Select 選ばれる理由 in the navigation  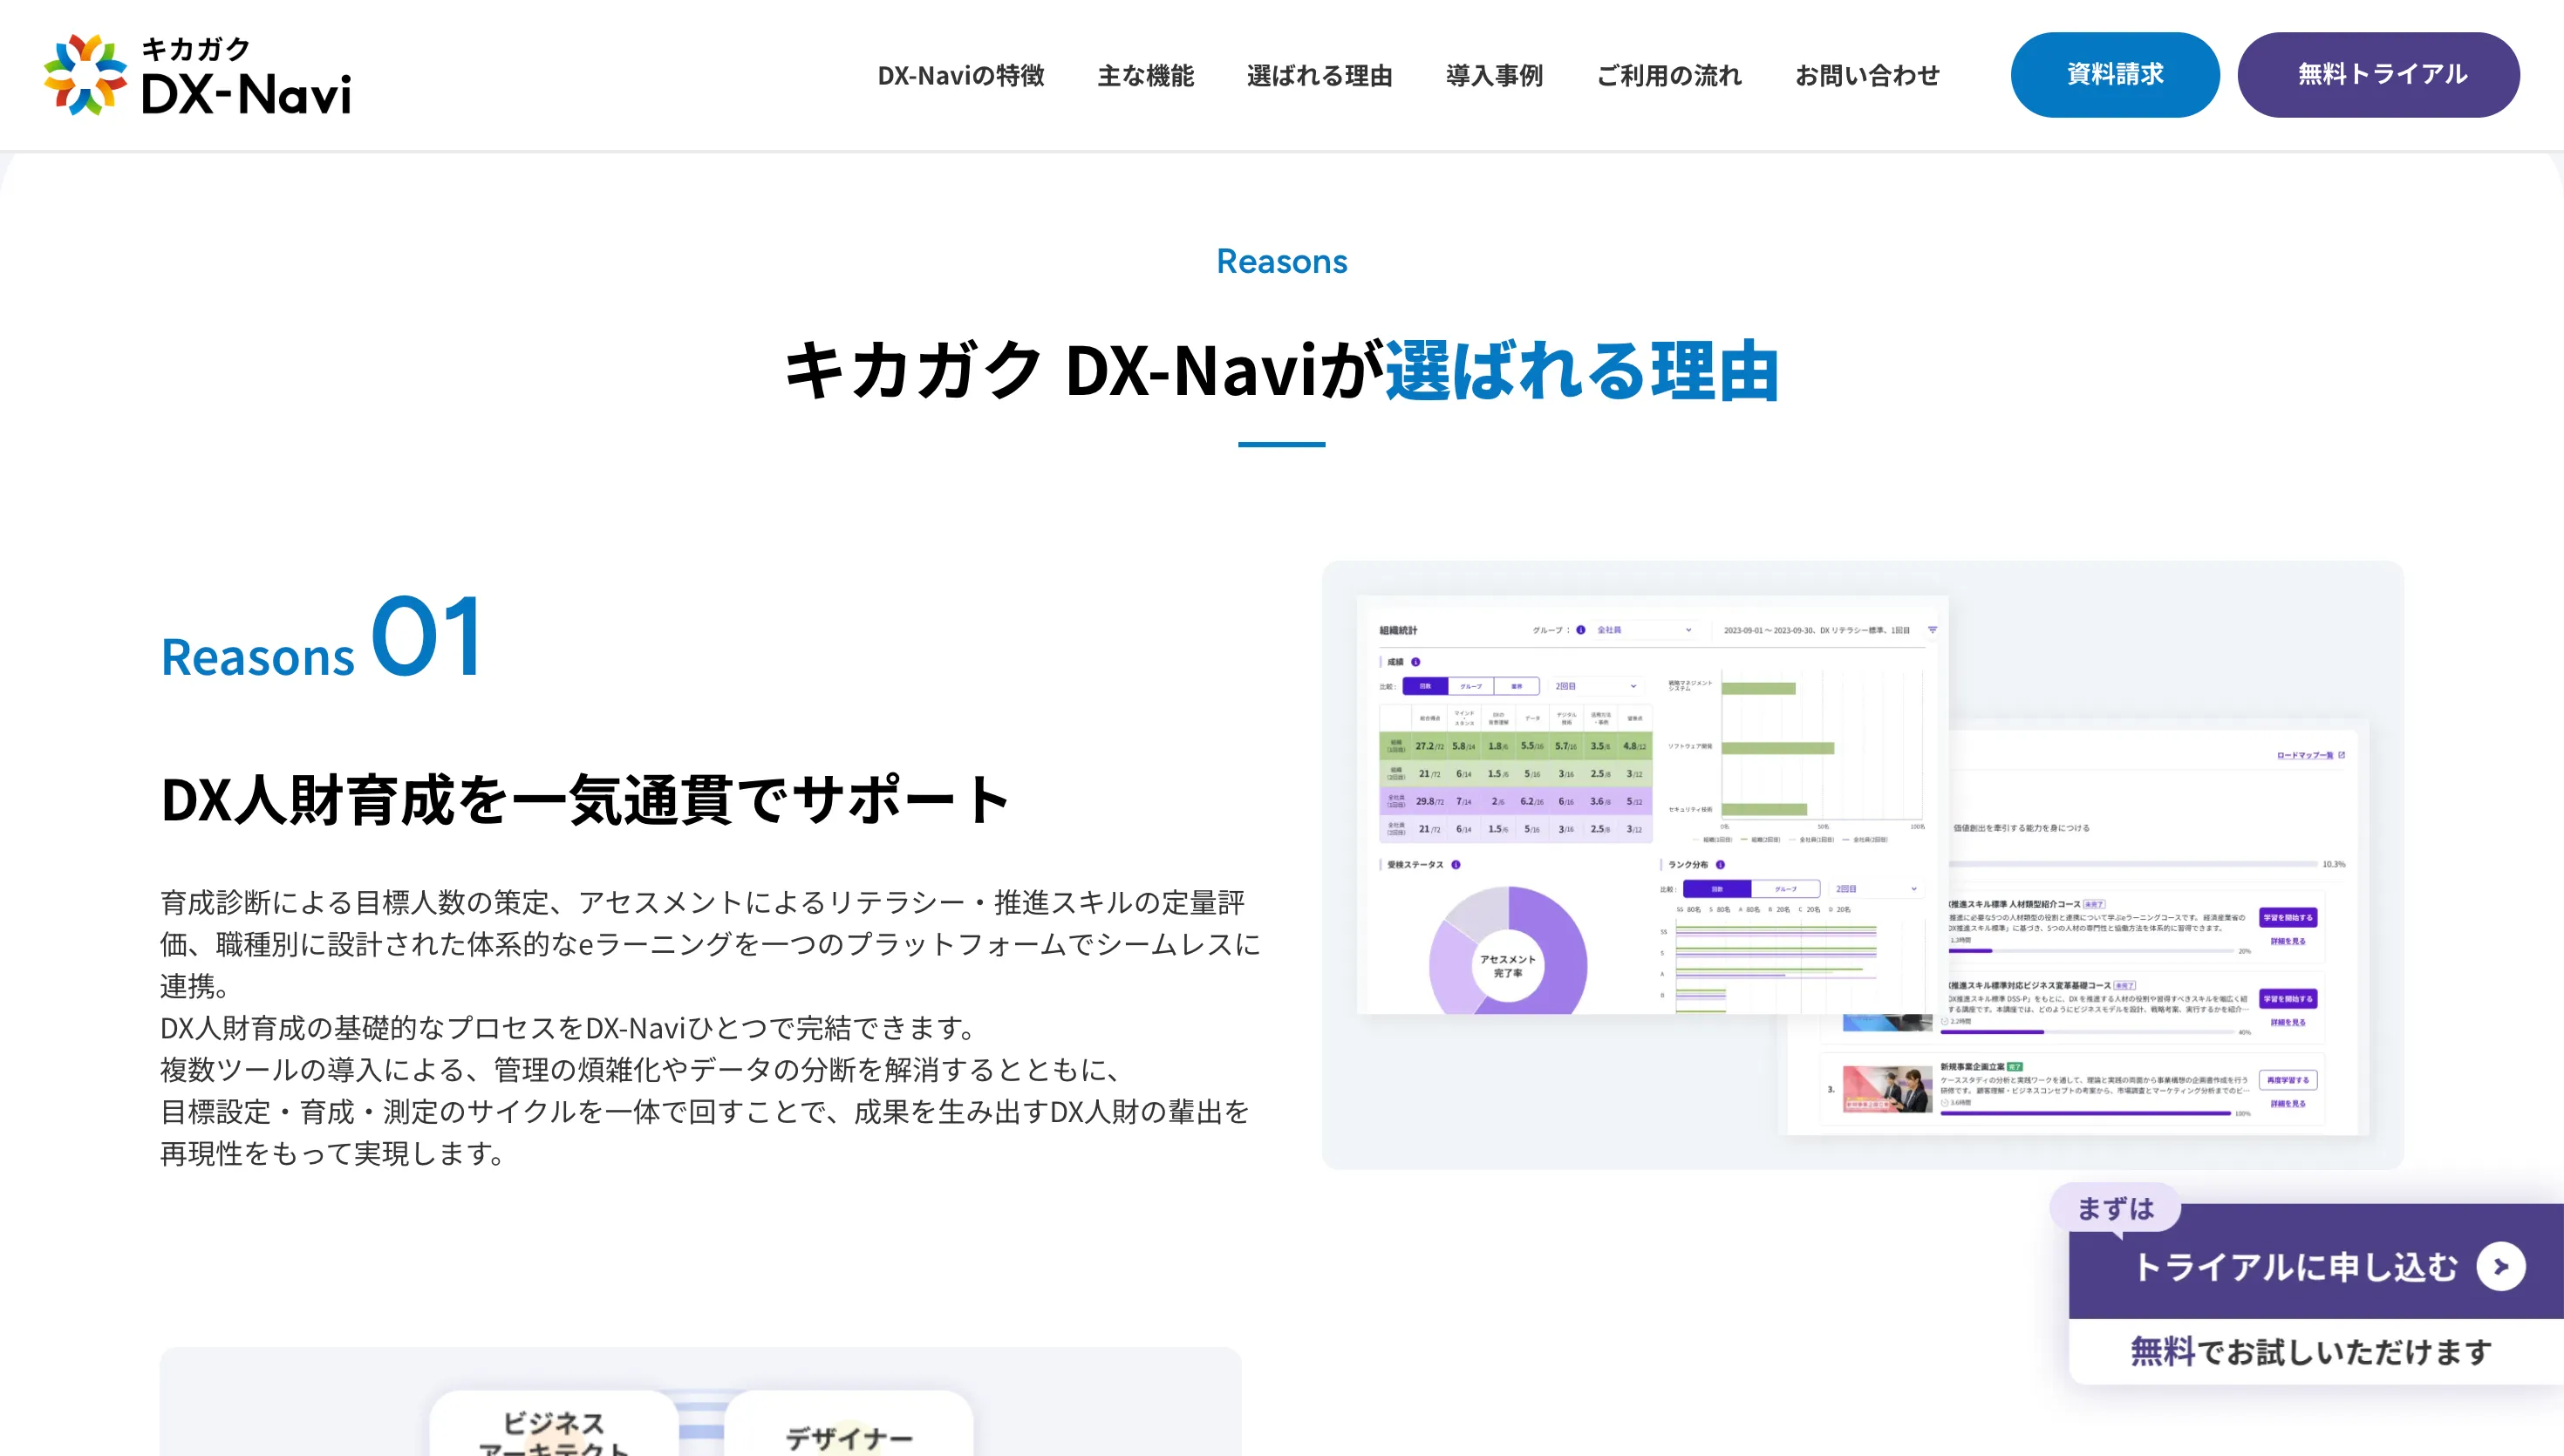click(1319, 75)
